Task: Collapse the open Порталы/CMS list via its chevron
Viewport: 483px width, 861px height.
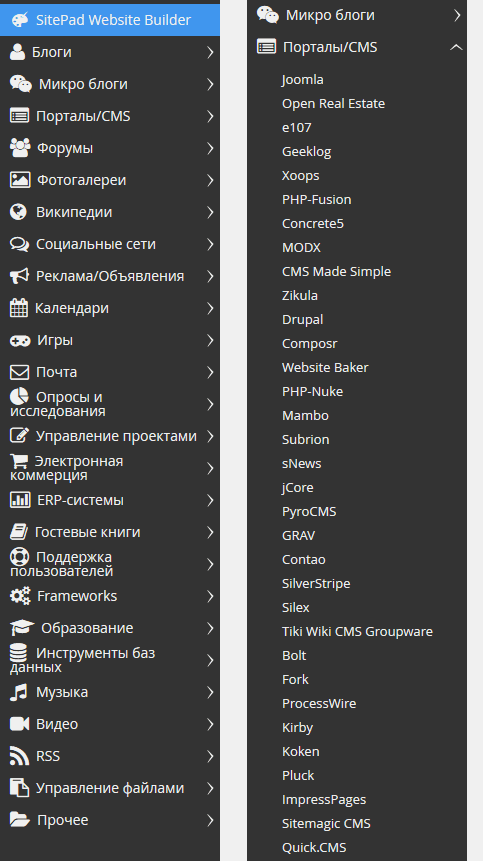Action: click(x=456, y=47)
